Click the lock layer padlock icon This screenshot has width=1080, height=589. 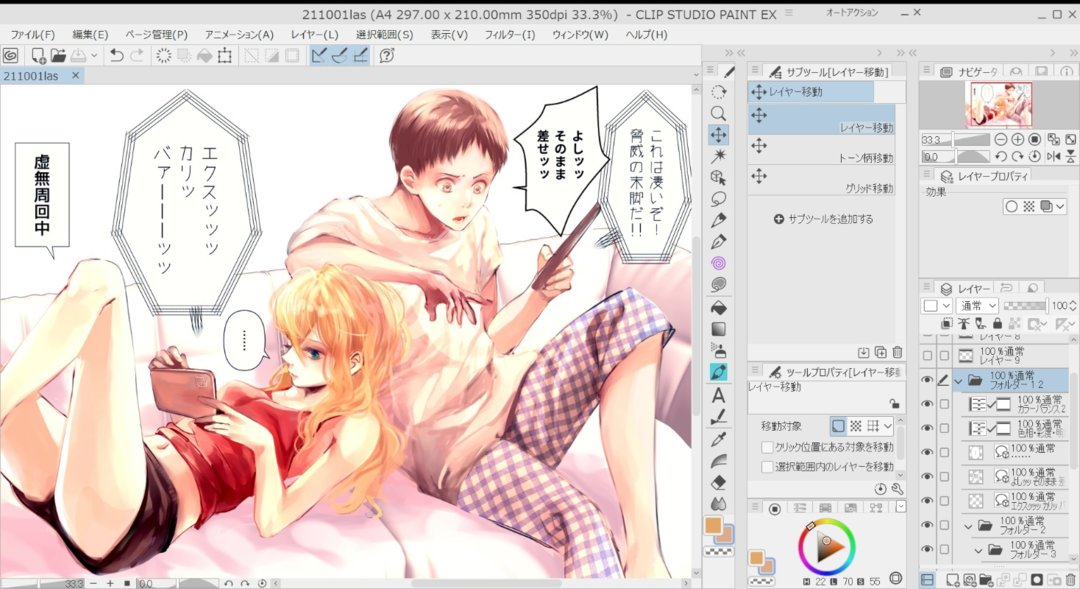[x=997, y=323]
